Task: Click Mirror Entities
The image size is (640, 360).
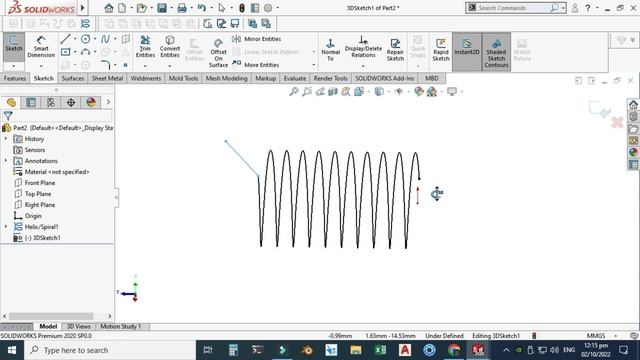Action: click(x=257, y=39)
